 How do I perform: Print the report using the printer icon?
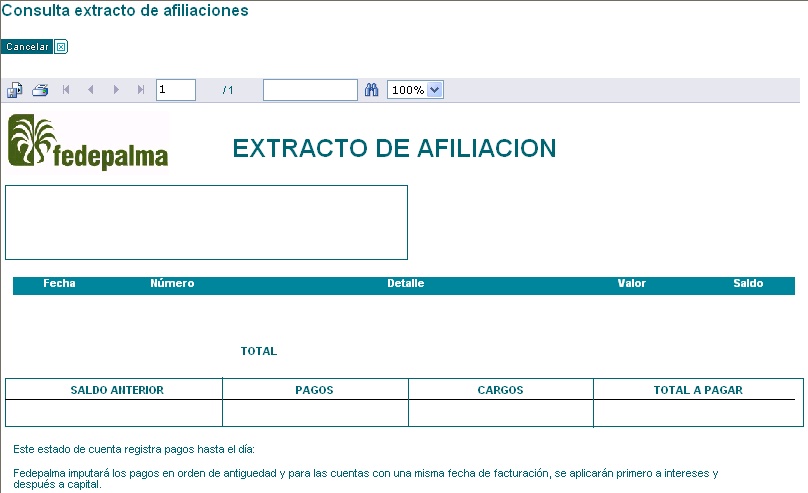tap(40, 90)
